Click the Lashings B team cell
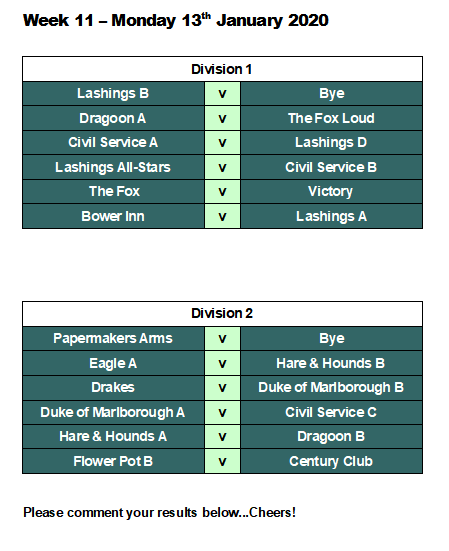 point(113,94)
